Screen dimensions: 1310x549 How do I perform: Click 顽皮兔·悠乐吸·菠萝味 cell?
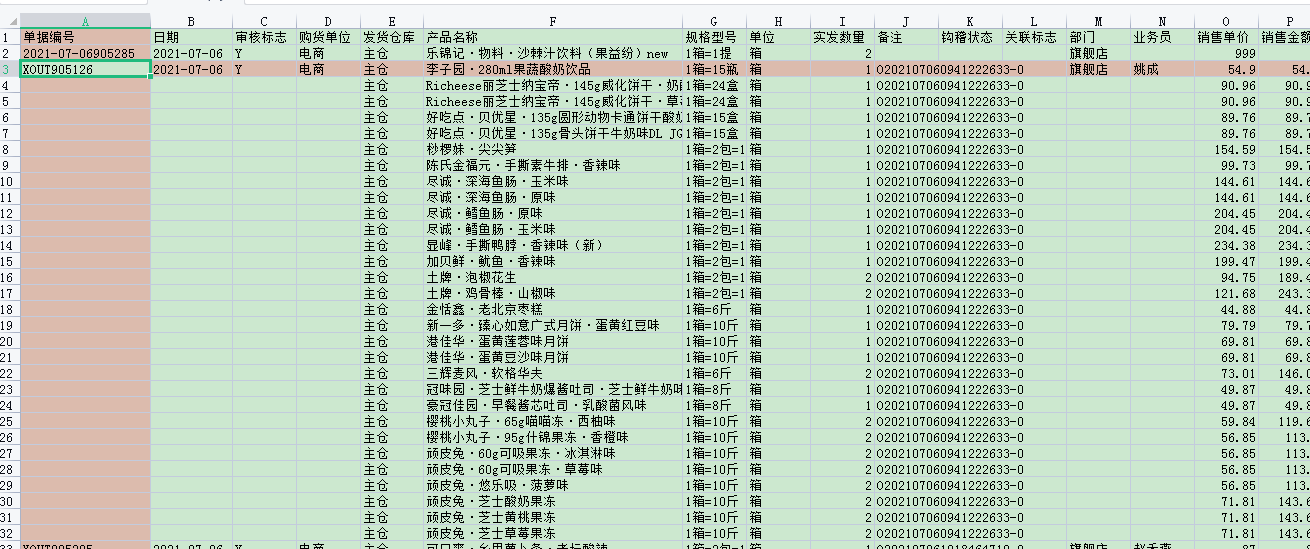[553, 485]
